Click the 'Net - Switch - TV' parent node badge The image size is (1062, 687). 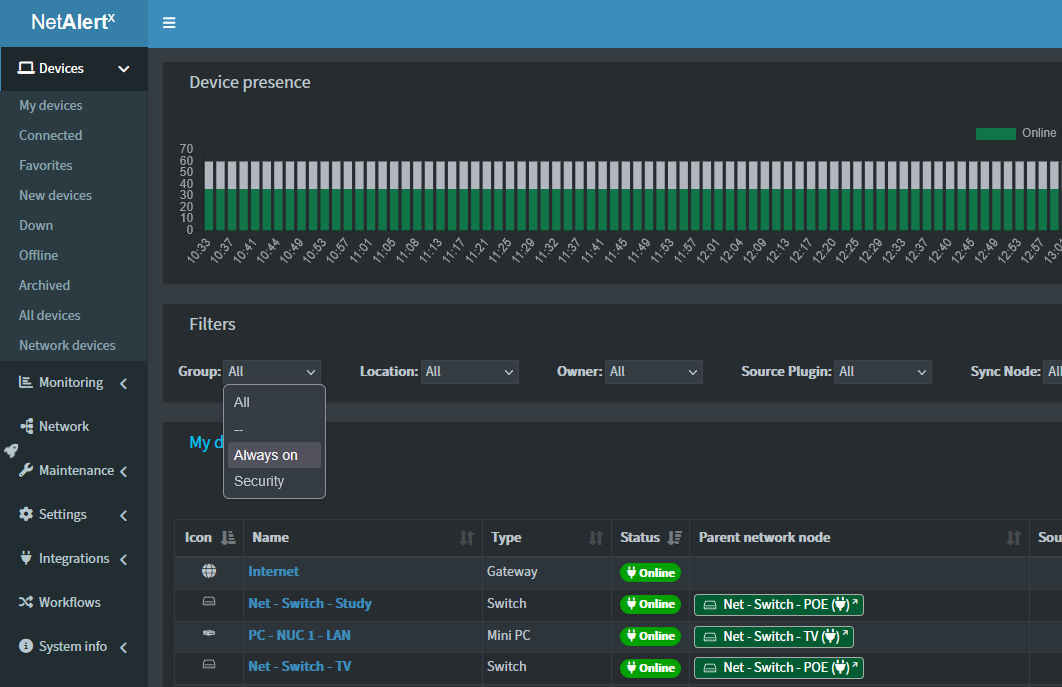point(773,636)
